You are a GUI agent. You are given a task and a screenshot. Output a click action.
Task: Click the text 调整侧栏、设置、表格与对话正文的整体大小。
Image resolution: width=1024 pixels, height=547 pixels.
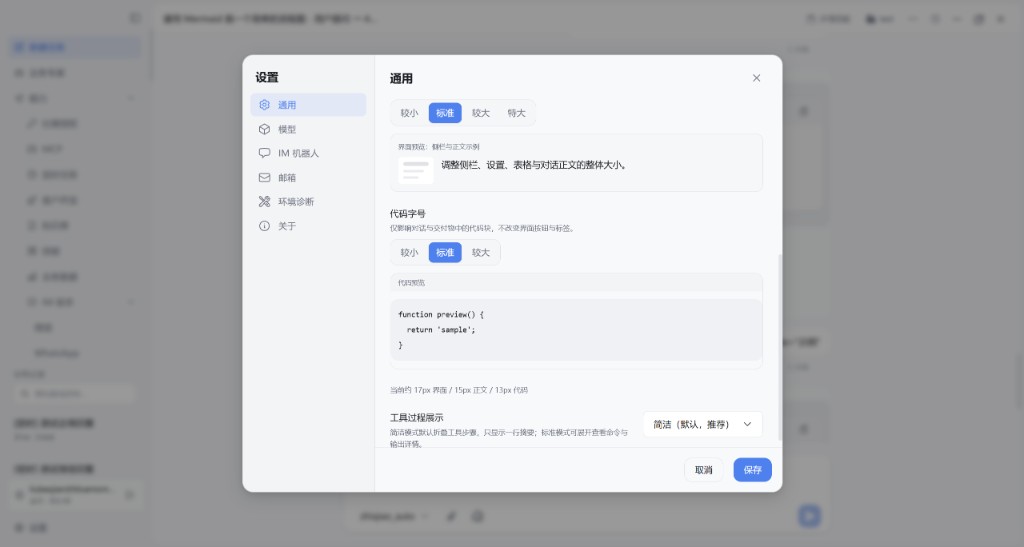click(535, 165)
